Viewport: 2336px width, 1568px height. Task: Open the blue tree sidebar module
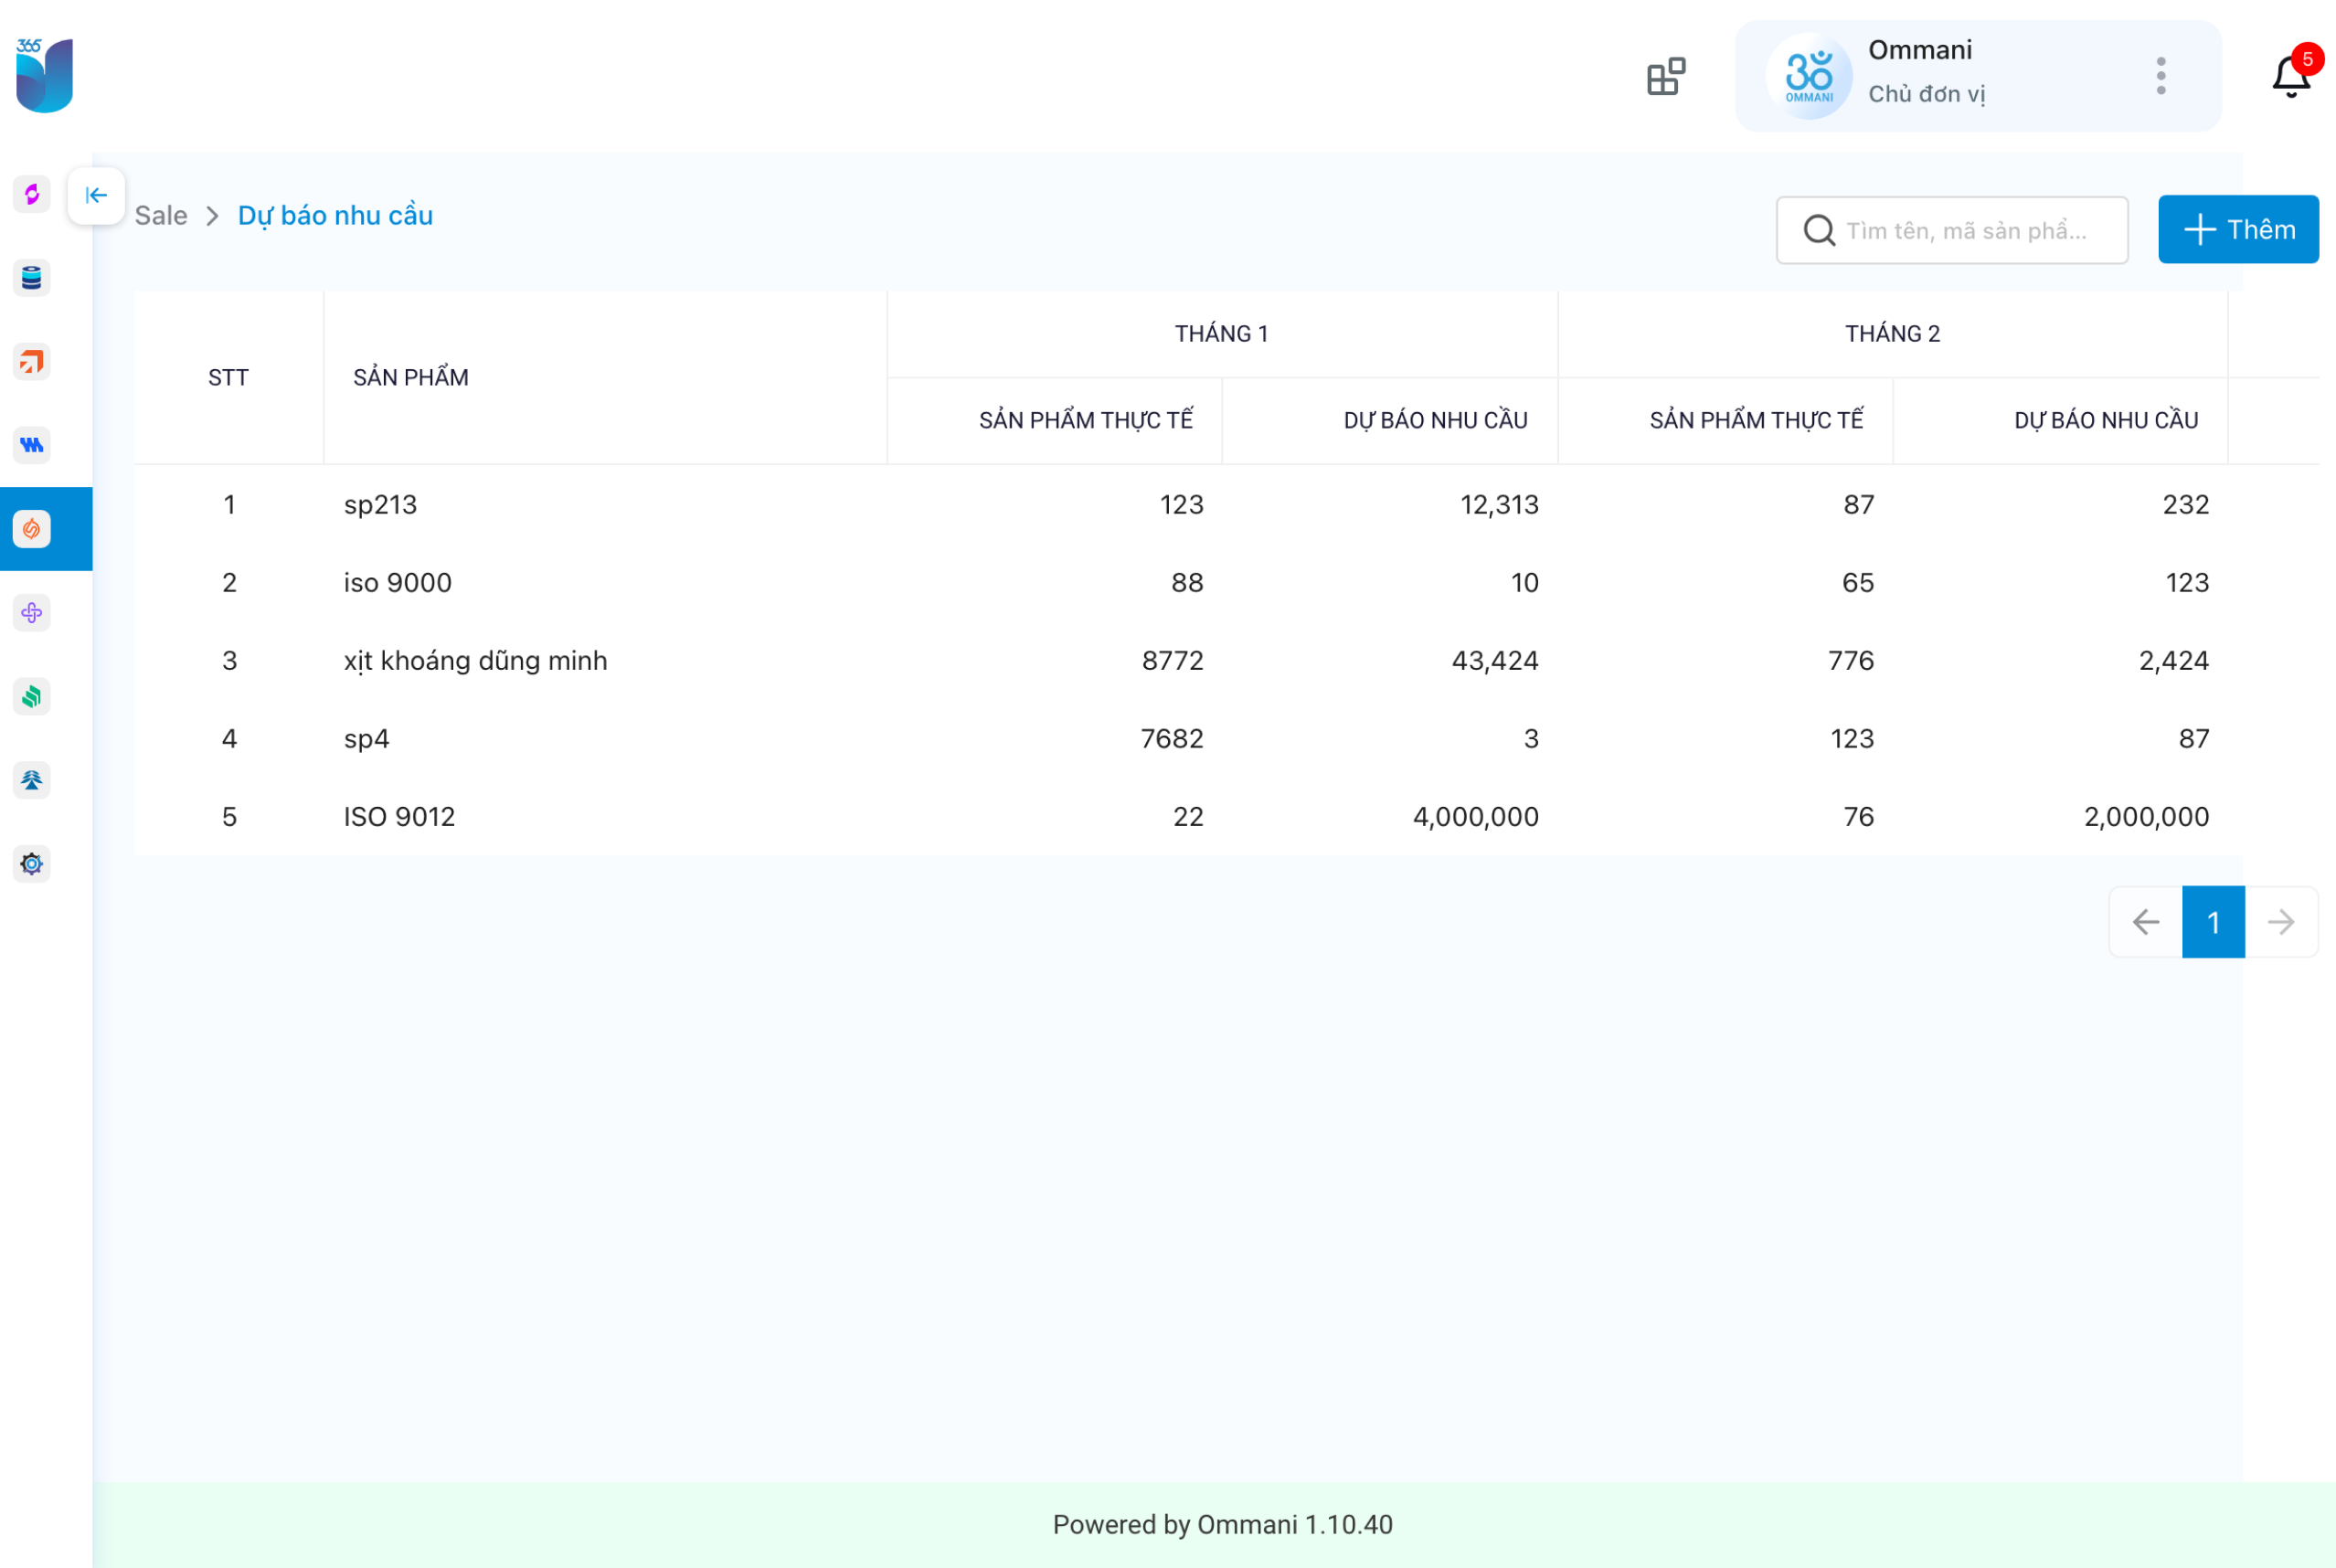point(32,780)
